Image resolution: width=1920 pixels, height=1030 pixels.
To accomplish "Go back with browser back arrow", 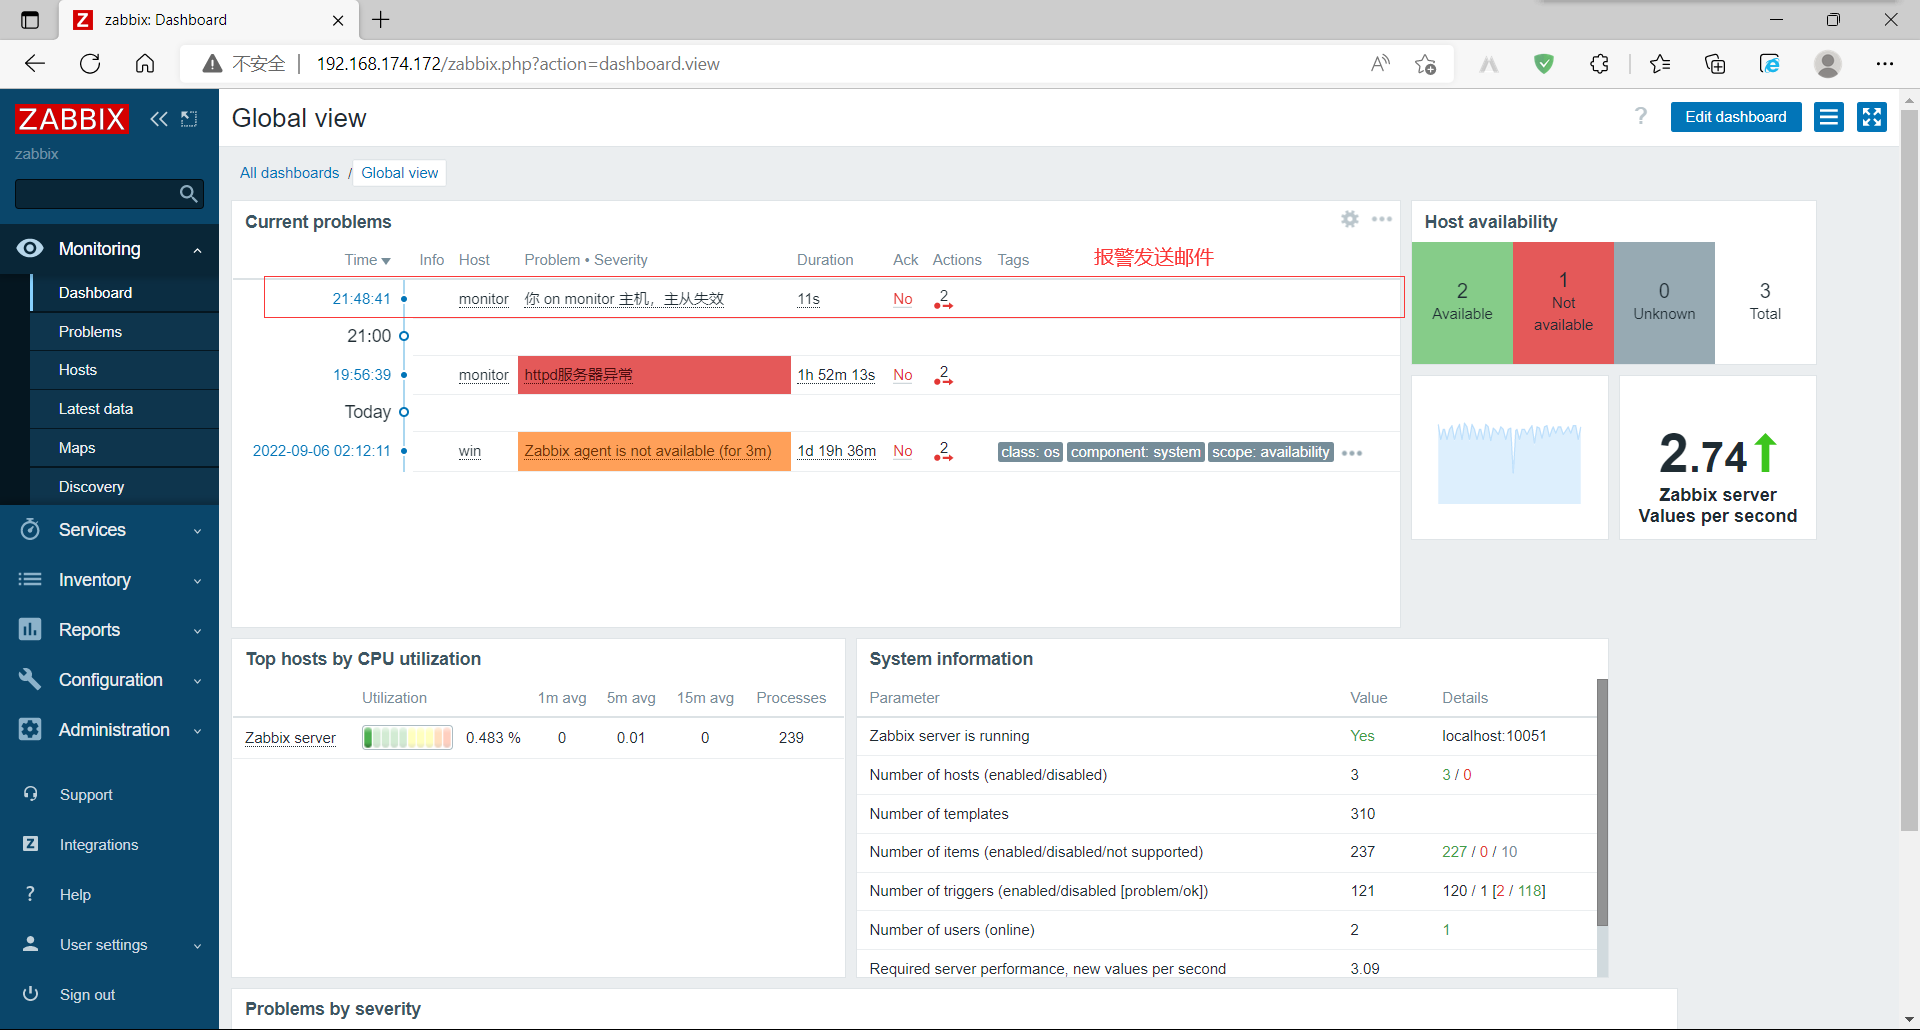I will tap(35, 64).
